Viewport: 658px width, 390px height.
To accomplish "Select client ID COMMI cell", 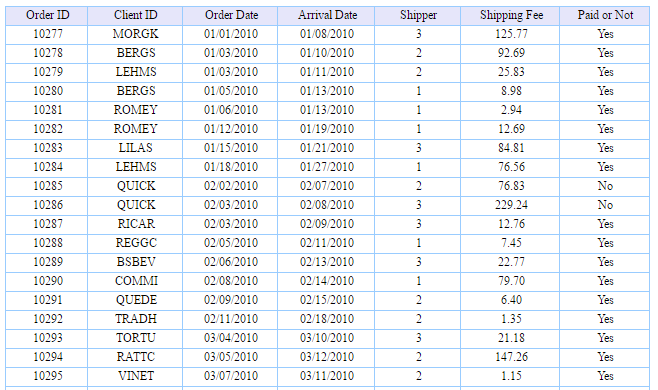I will (x=135, y=281).
